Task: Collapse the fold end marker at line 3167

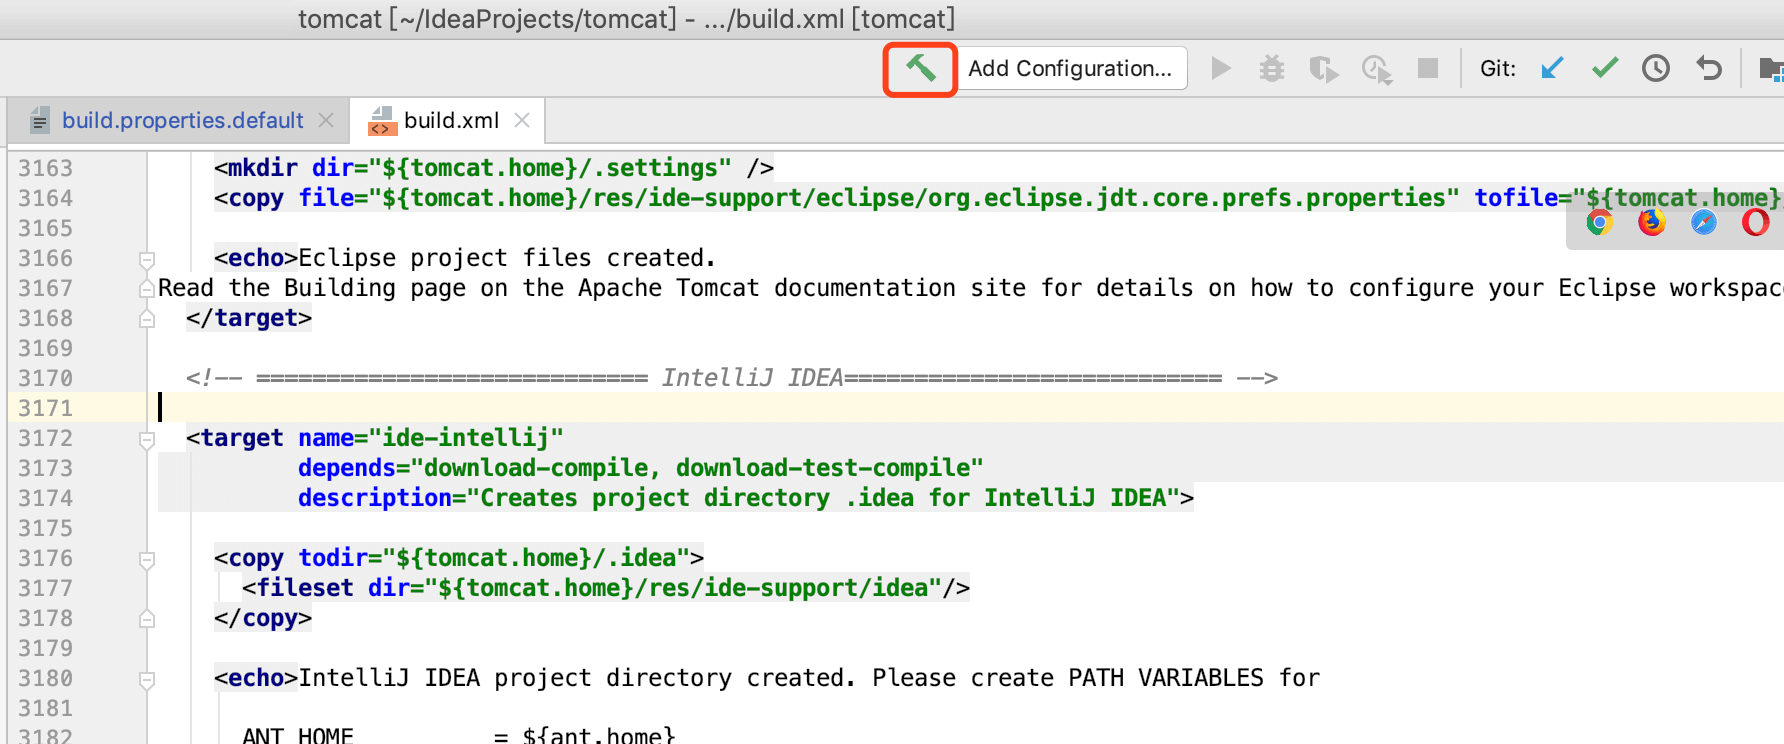Action: pos(147,289)
